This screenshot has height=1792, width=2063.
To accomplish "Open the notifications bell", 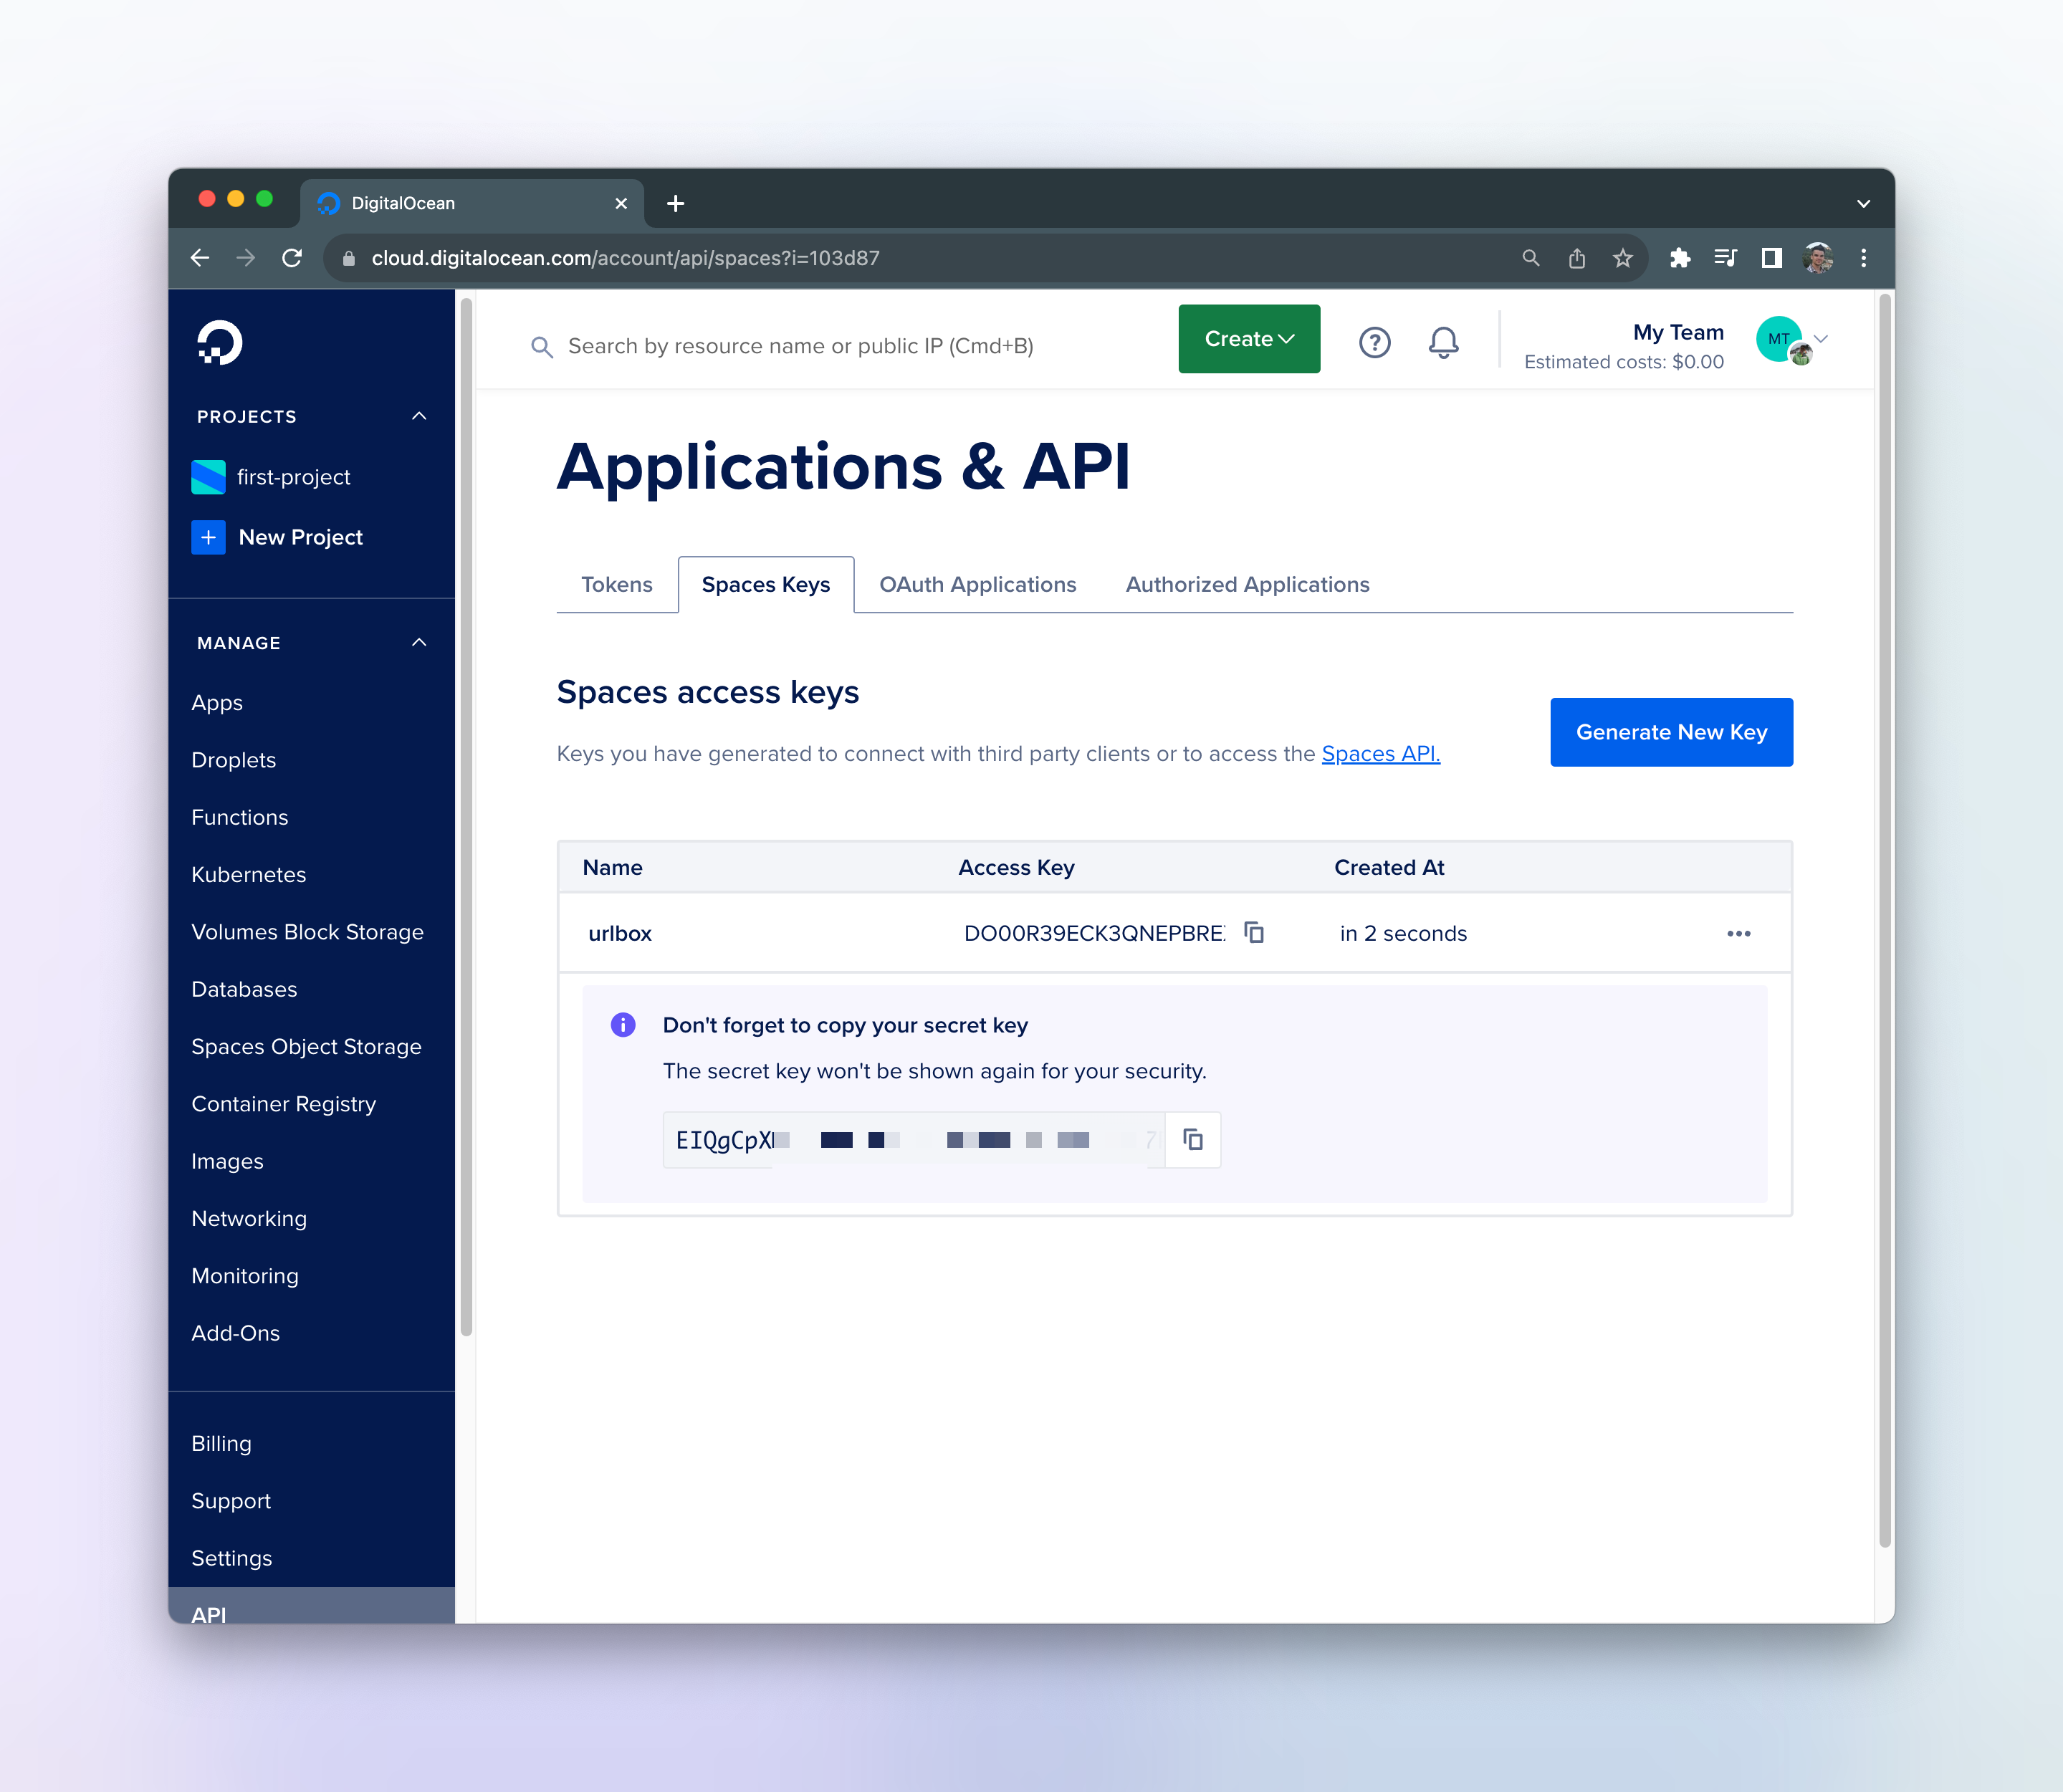I will [1442, 343].
